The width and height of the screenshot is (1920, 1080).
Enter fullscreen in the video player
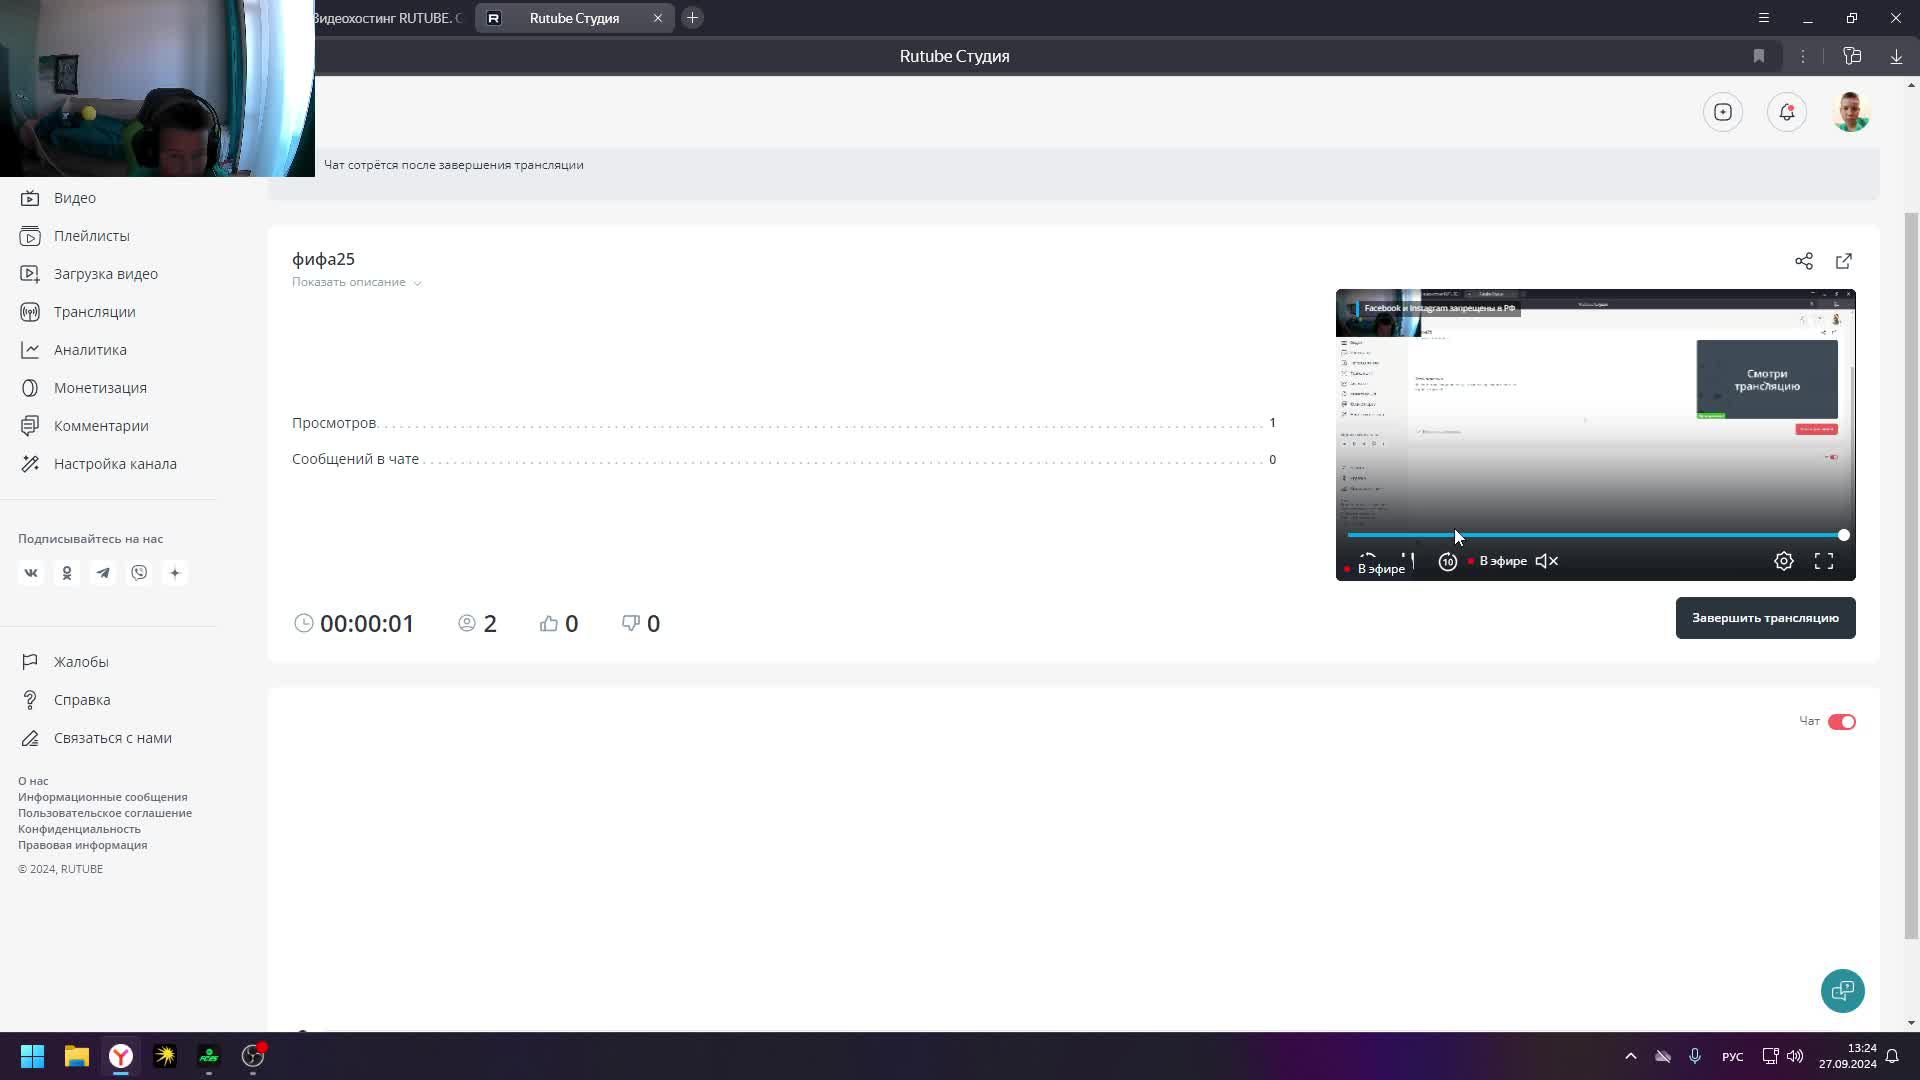click(x=1823, y=561)
